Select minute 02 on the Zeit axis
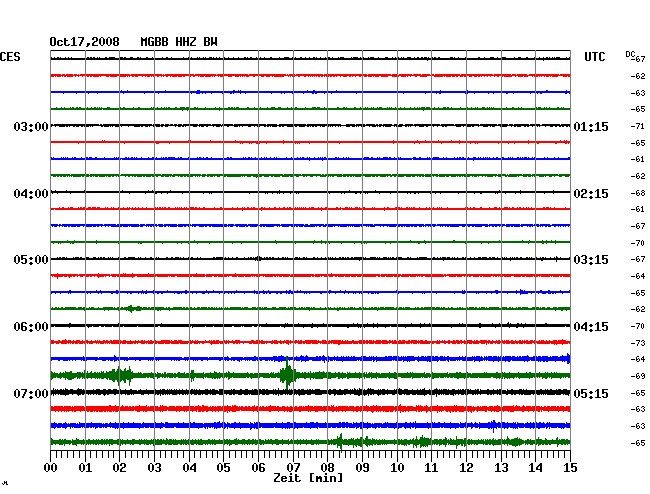The image size is (650, 494). pos(119,468)
